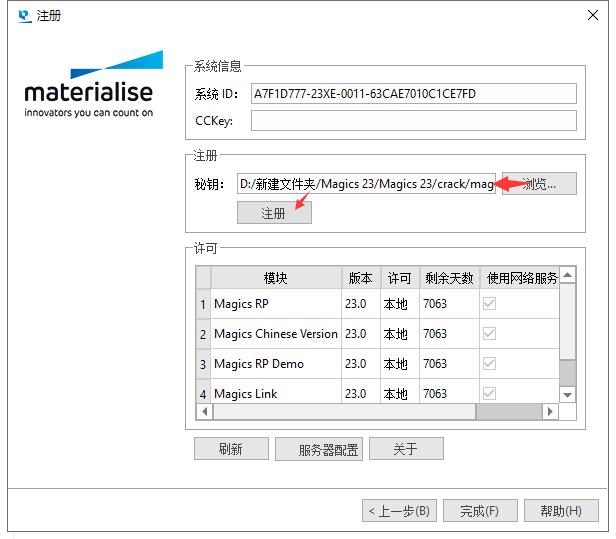Select the Magics Link module cell

[x=276, y=392]
